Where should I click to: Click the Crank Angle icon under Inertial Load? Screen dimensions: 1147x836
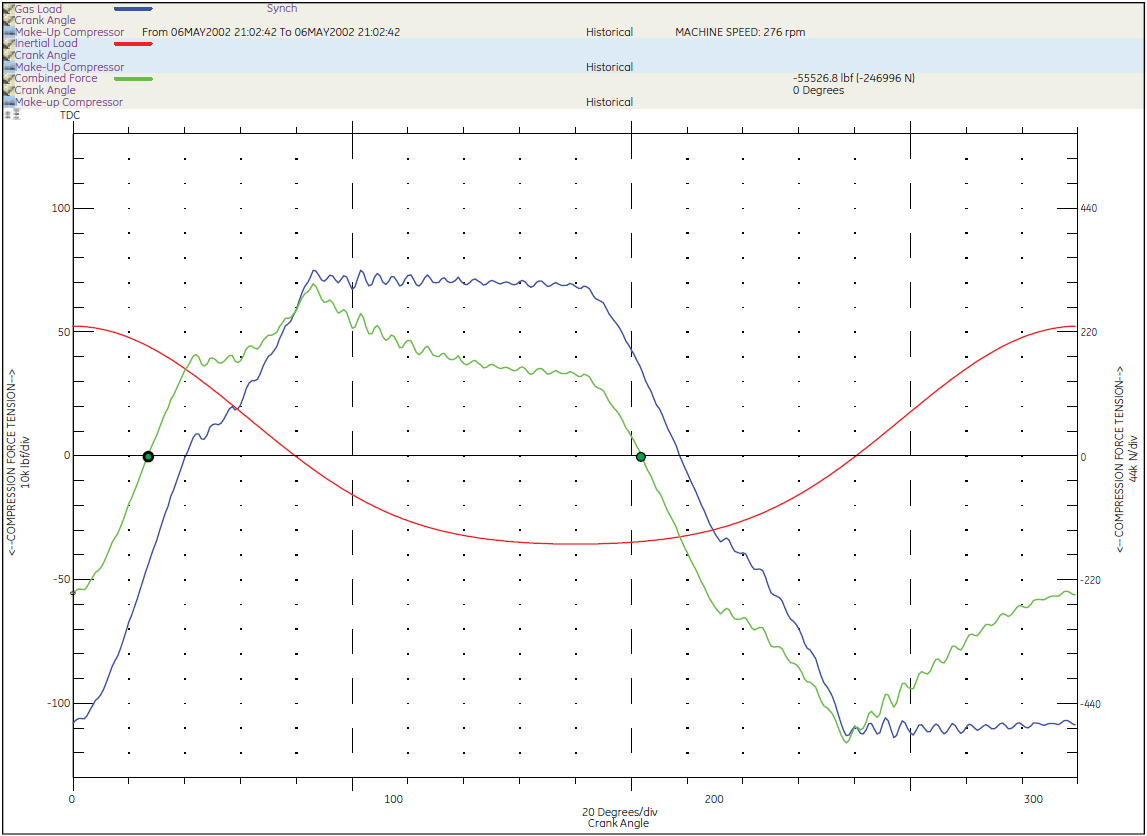click(10, 55)
